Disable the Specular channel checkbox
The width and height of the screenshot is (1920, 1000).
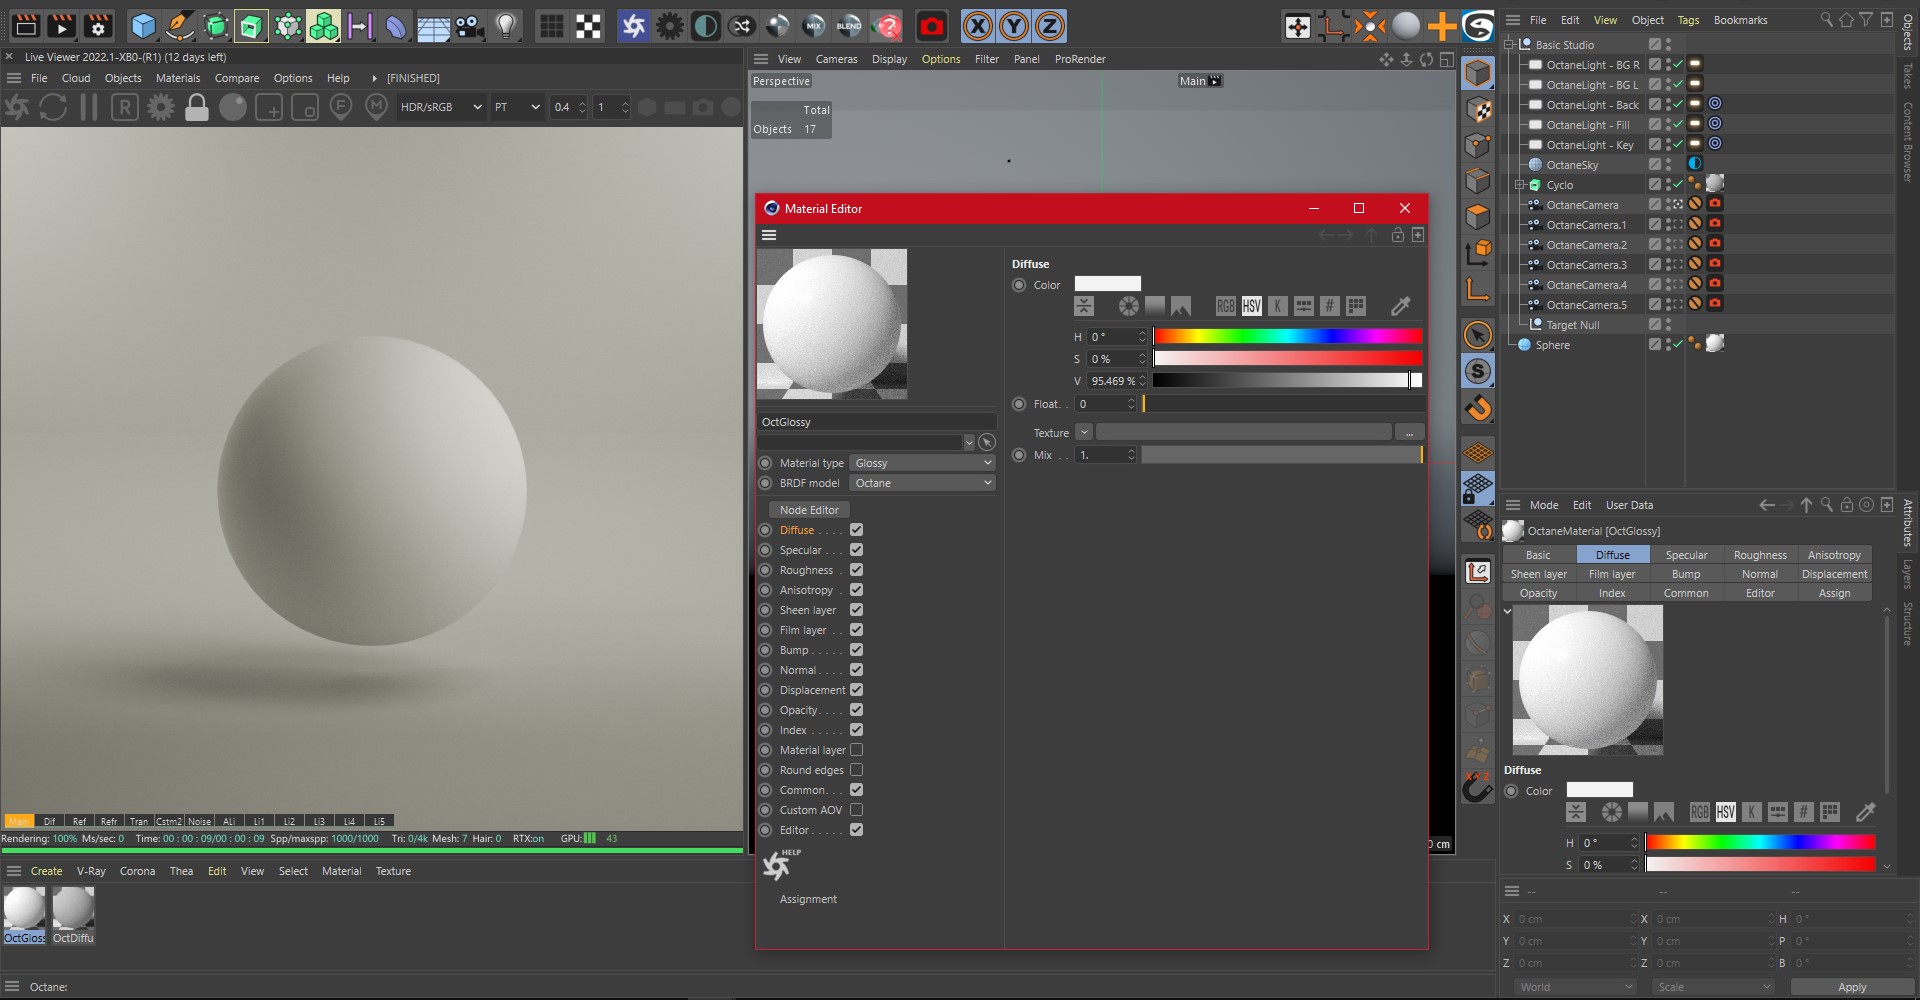click(x=856, y=550)
